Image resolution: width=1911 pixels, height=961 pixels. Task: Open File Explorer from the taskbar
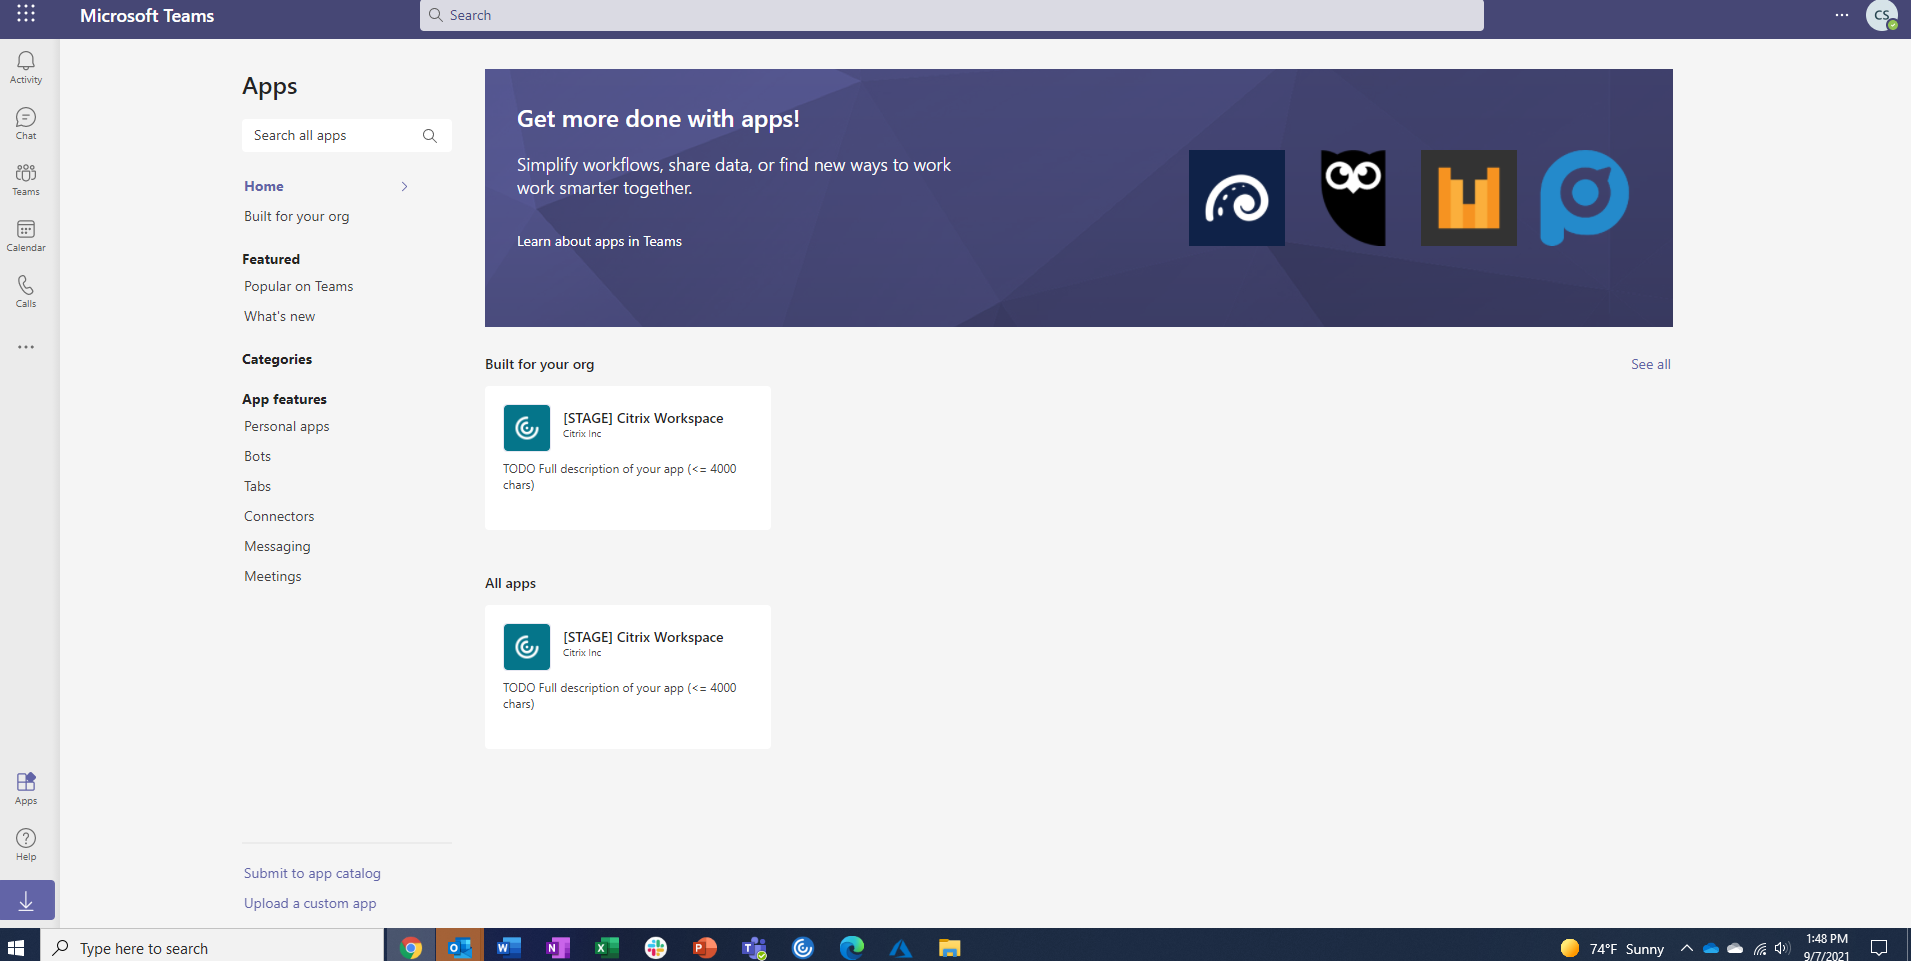950,947
